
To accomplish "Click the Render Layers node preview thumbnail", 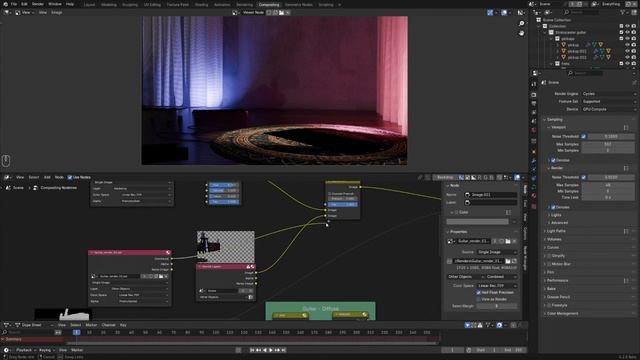I will [226, 247].
